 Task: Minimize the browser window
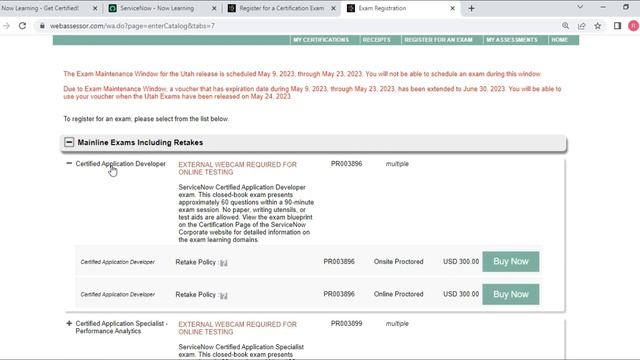603,7
